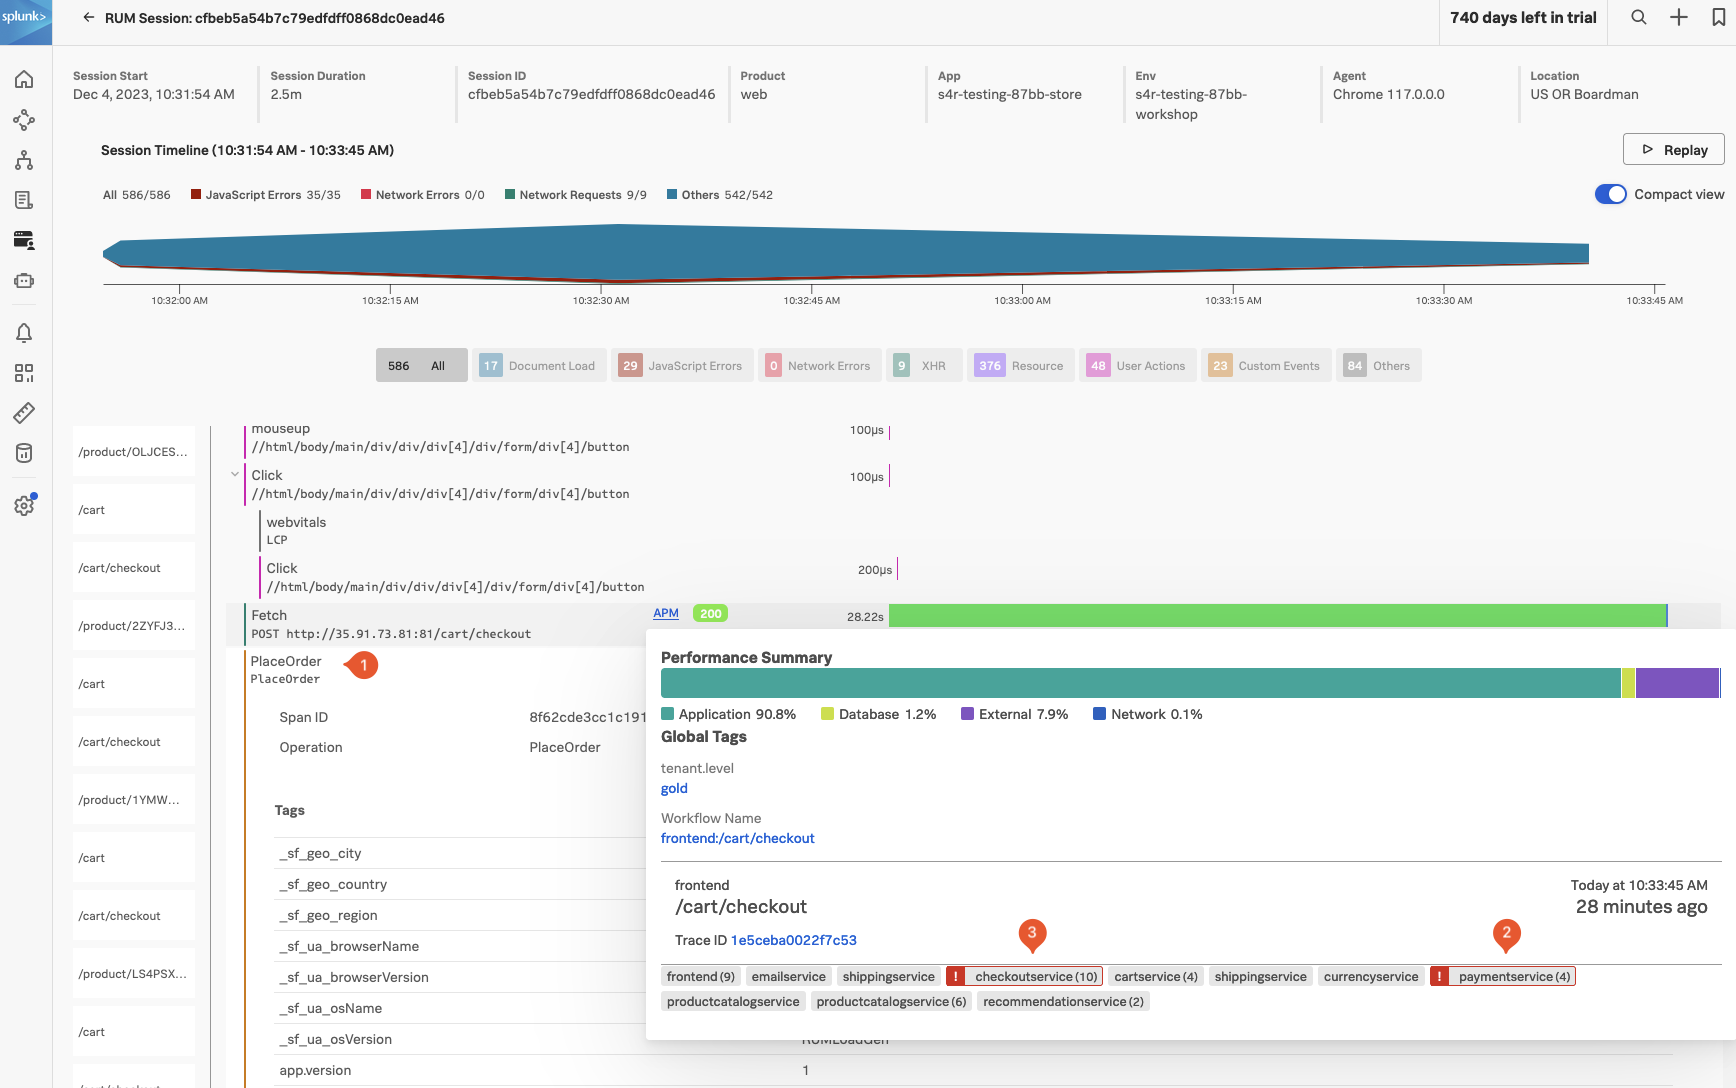Click the _sf_geo_city tag row
Image resolution: width=1736 pixels, height=1088 pixels.
(x=460, y=853)
